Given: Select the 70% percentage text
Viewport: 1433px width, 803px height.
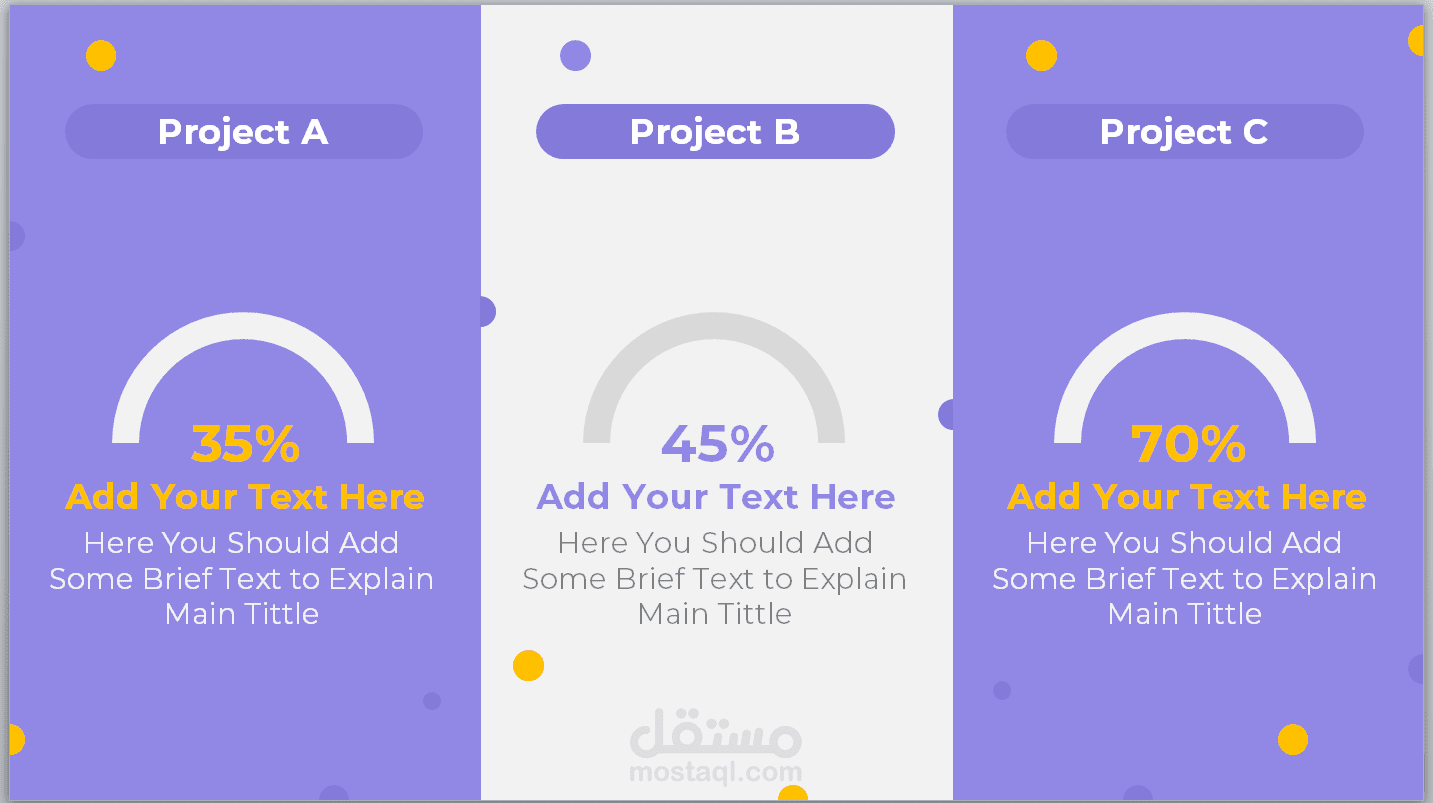Looking at the screenshot, I should pyautogui.click(x=1188, y=444).
